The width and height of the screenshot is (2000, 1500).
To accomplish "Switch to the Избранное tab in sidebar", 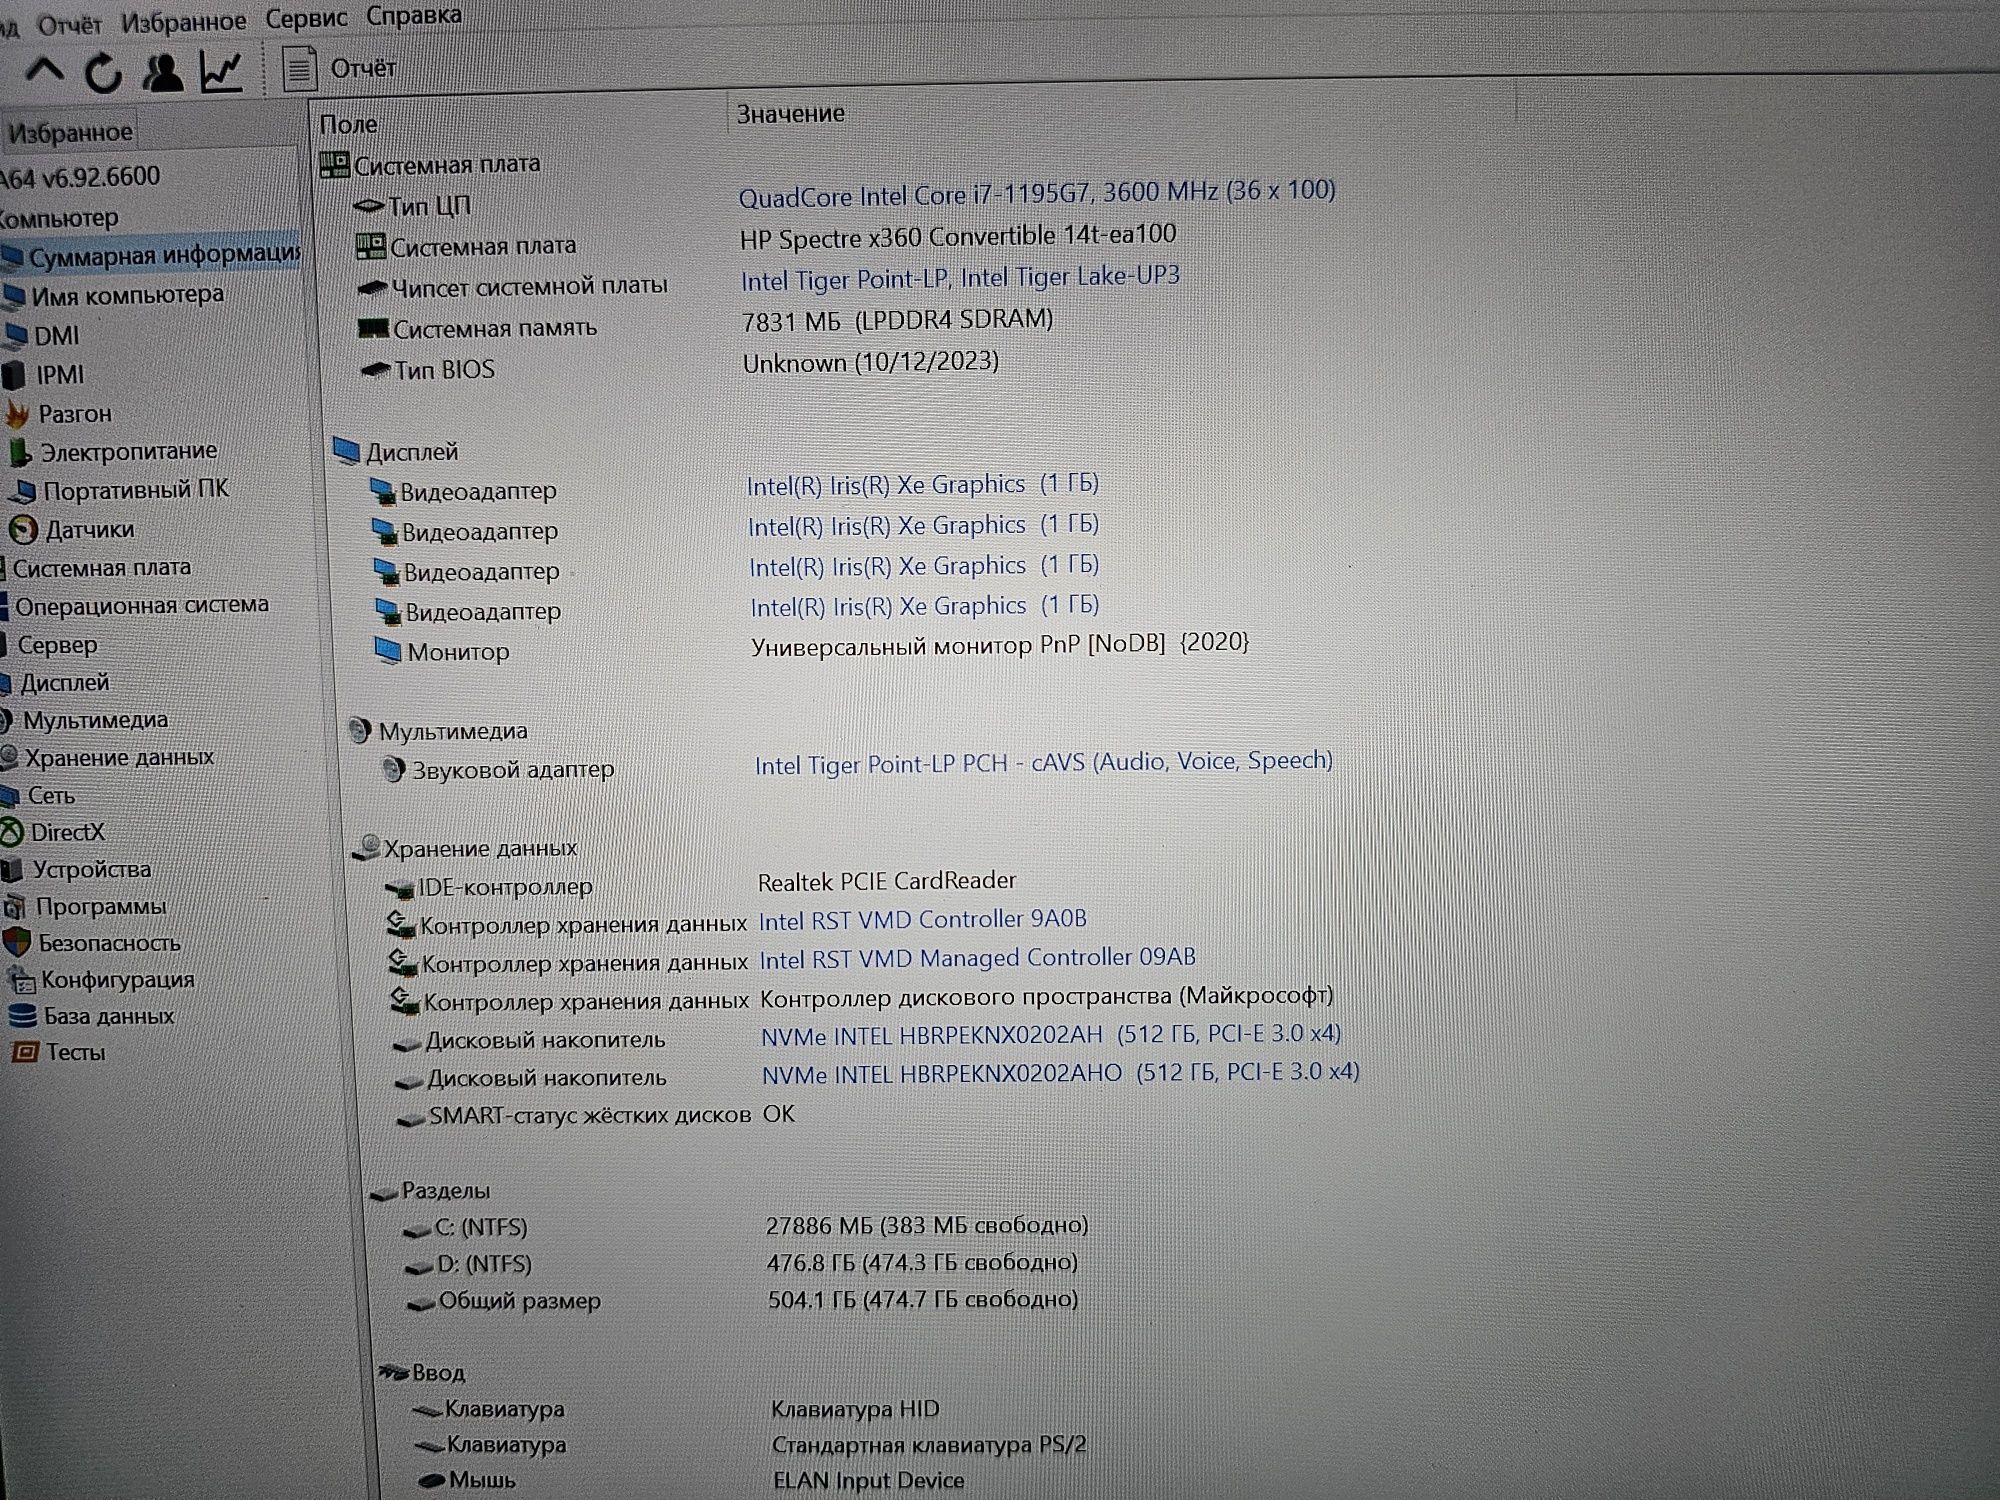I will point(70,132).
